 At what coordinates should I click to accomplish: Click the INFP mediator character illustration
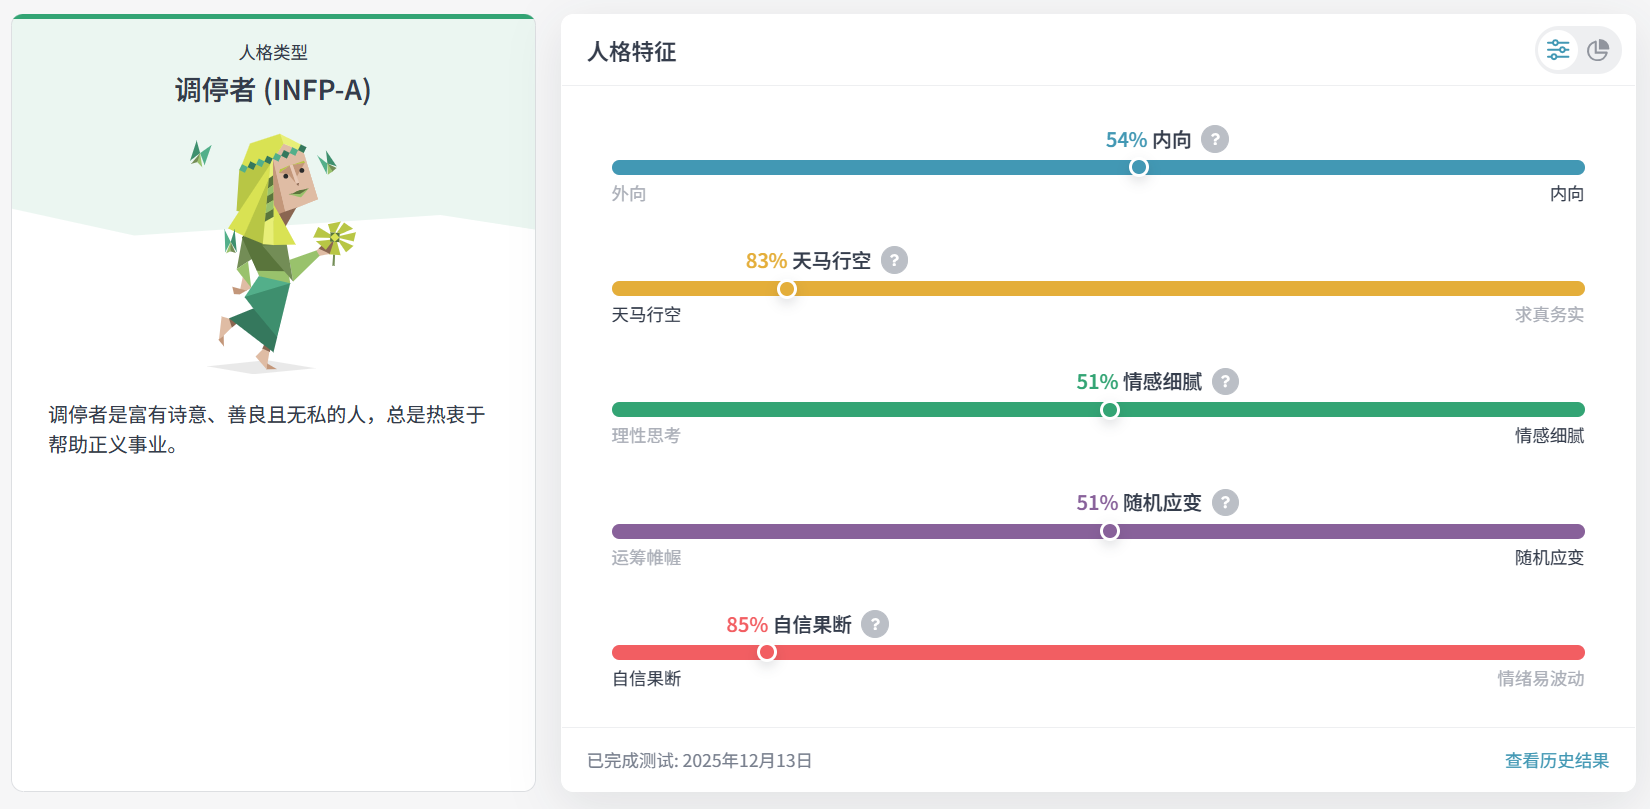tap(273, 252)
